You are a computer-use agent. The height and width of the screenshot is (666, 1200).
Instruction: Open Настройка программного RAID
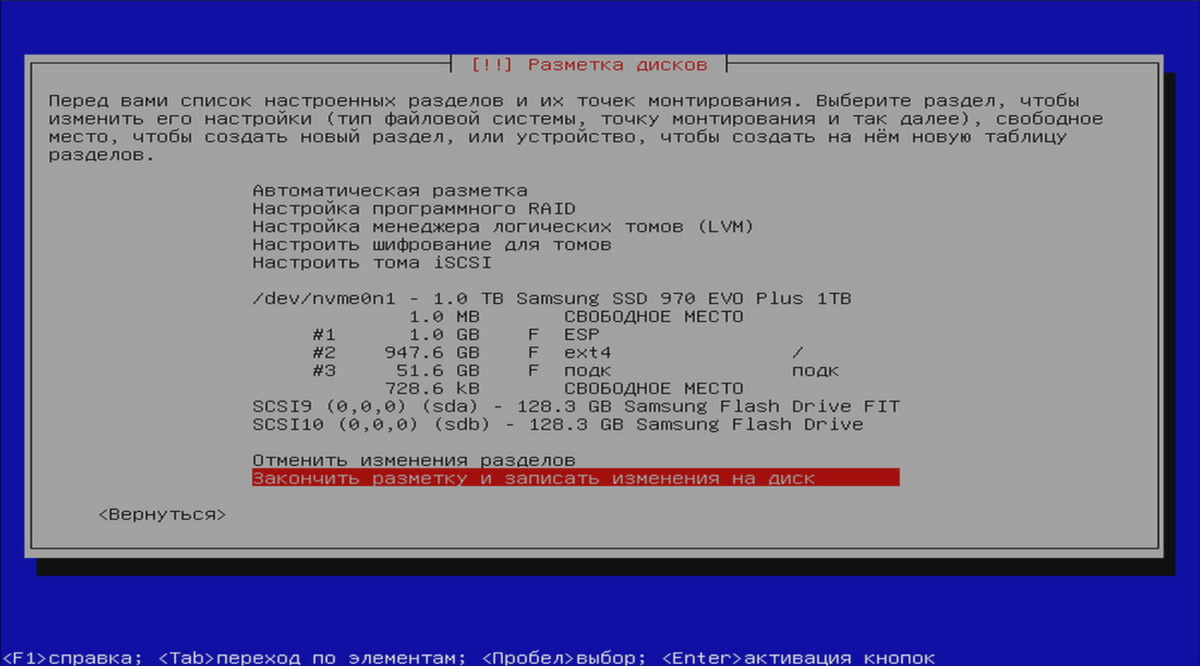(414, 208)
